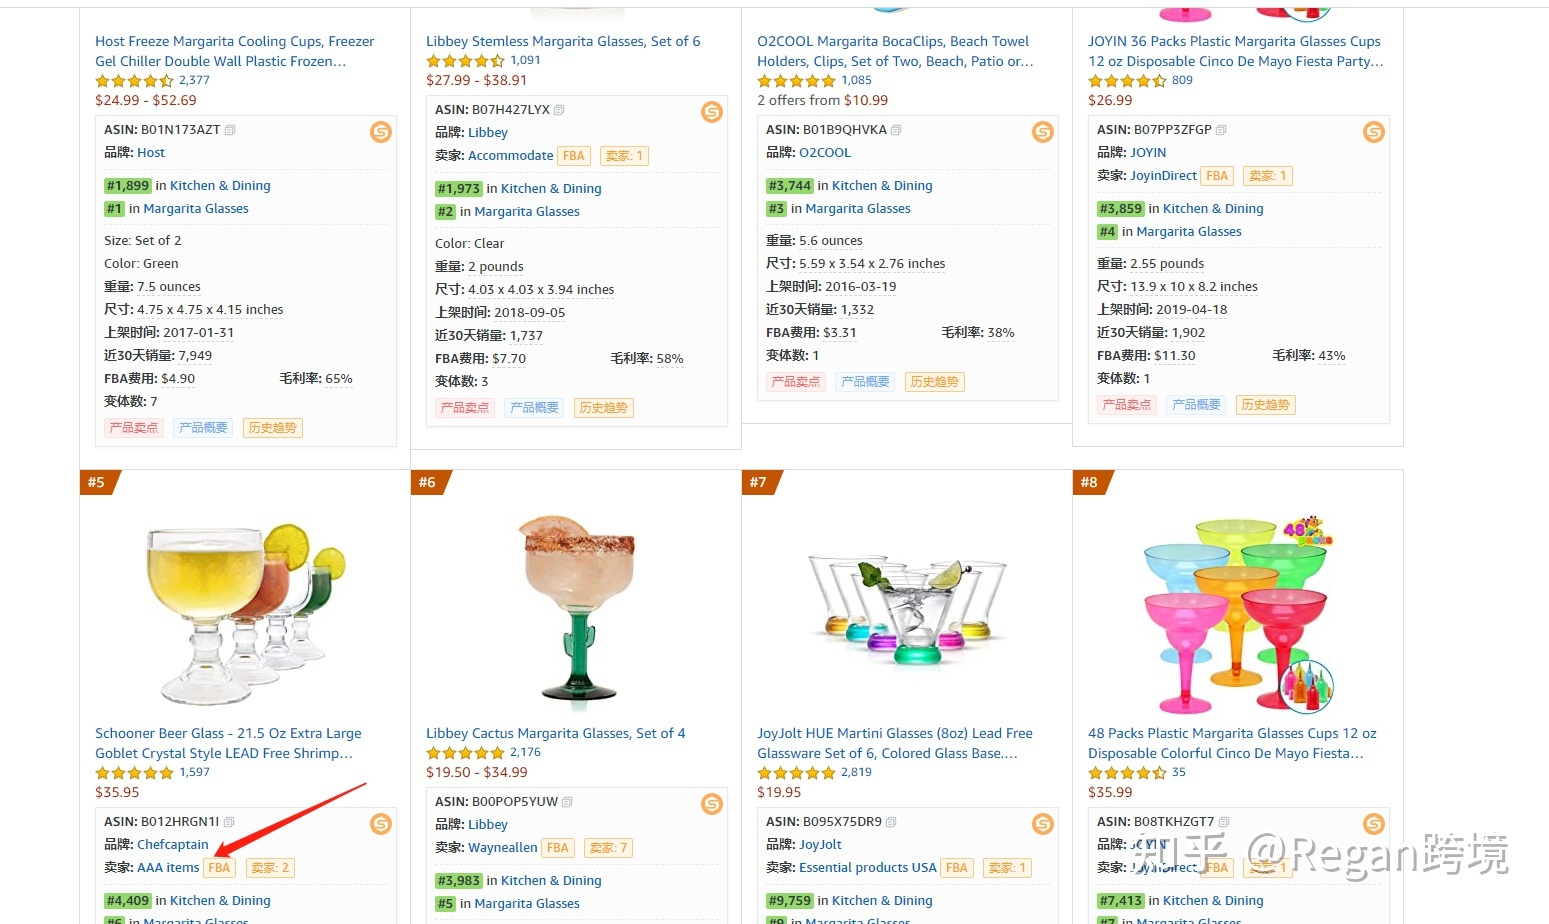Copy the ASIN B00POP5YUW with its icon

click(x=567, y=802)
